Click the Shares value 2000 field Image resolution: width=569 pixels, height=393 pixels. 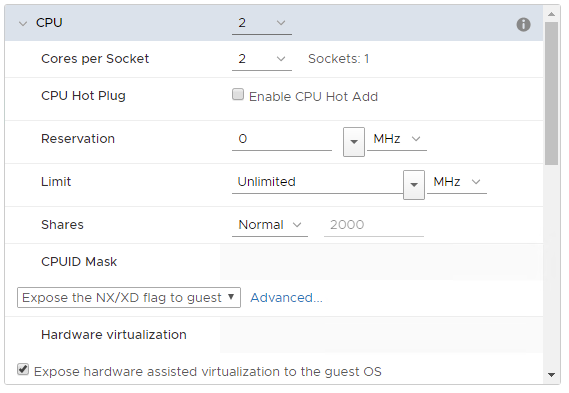[x=374, y=225]
